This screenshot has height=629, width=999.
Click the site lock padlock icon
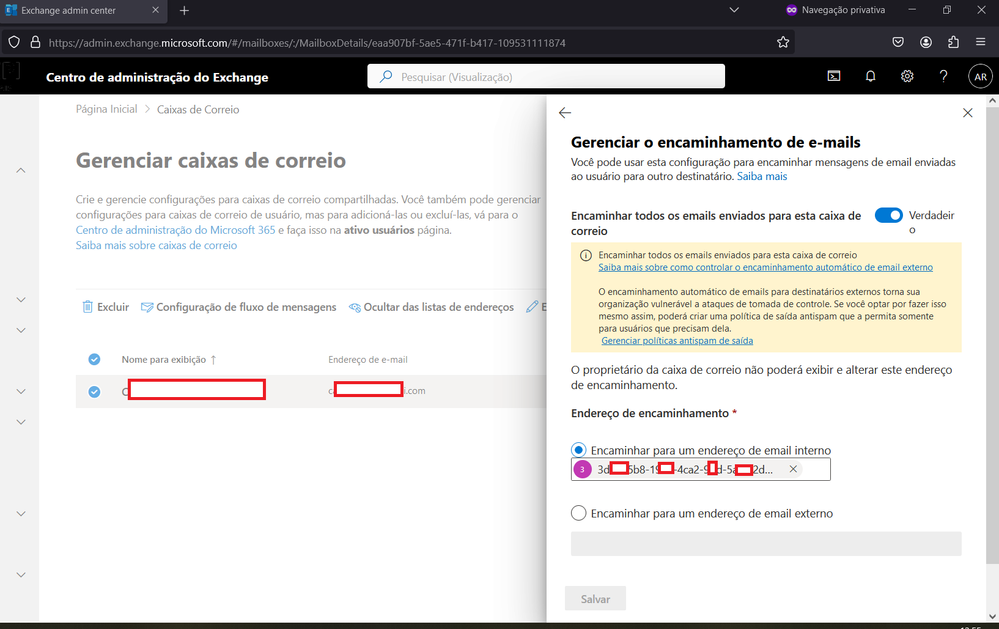[36, 43]
